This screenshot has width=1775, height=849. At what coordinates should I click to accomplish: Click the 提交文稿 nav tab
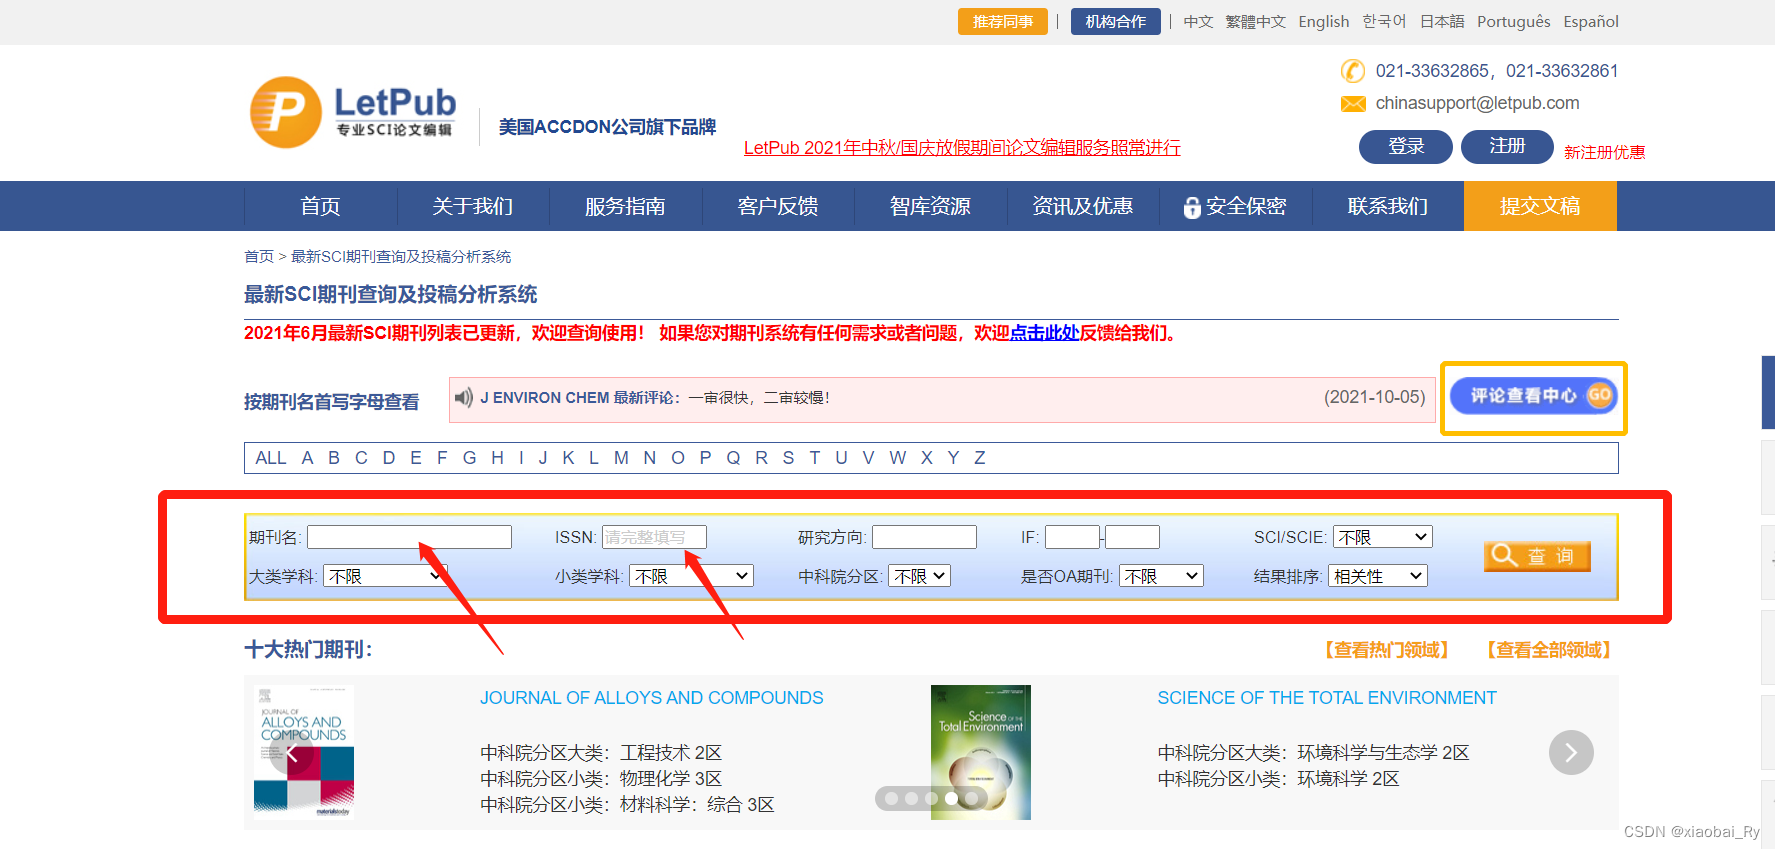click(x=1540, y=206)
